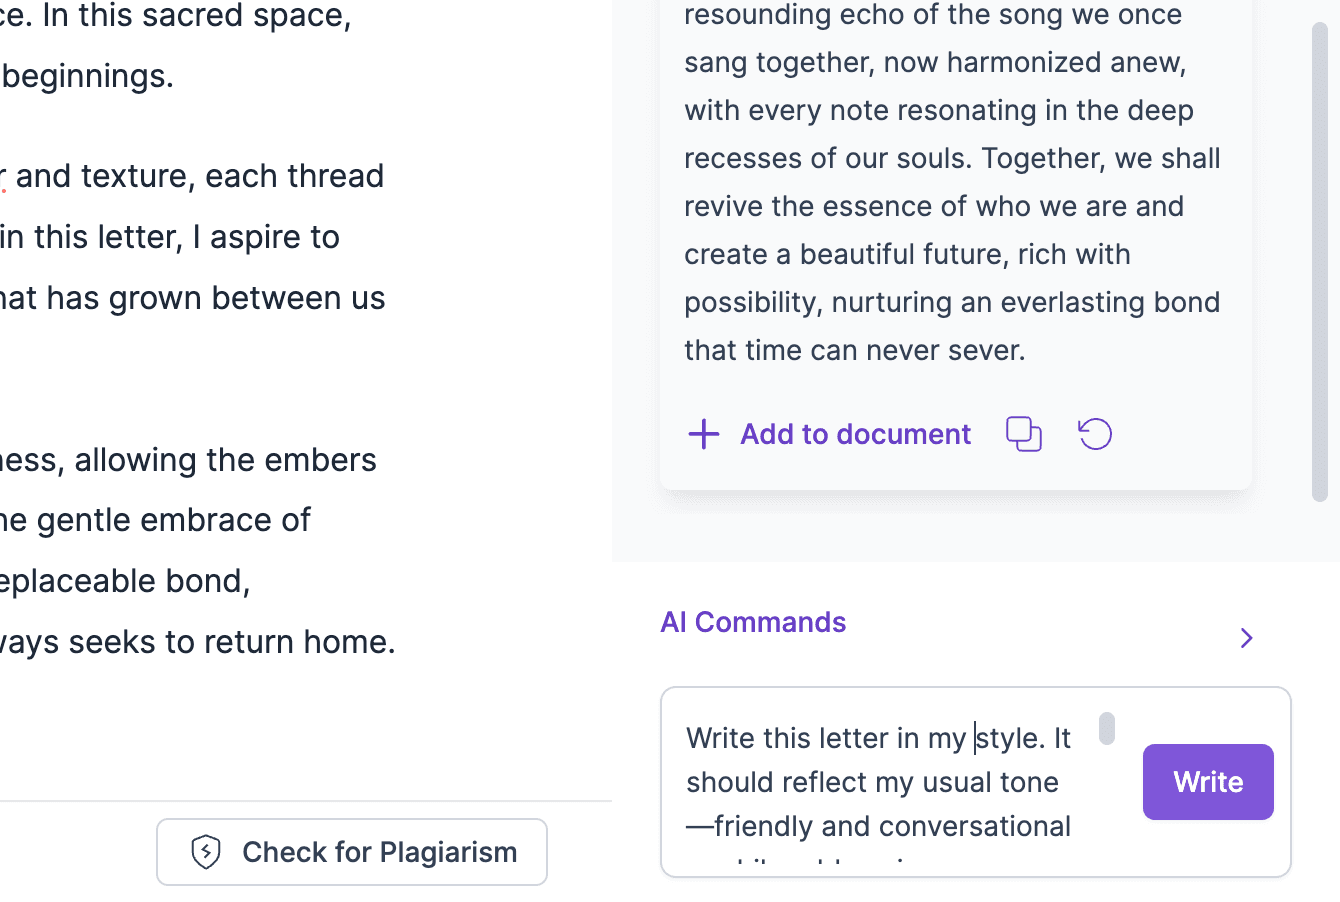The image size is (1340, 902).
Task: Place cursor in line "in this letter, I aspire to"
Action: point(170,237)
